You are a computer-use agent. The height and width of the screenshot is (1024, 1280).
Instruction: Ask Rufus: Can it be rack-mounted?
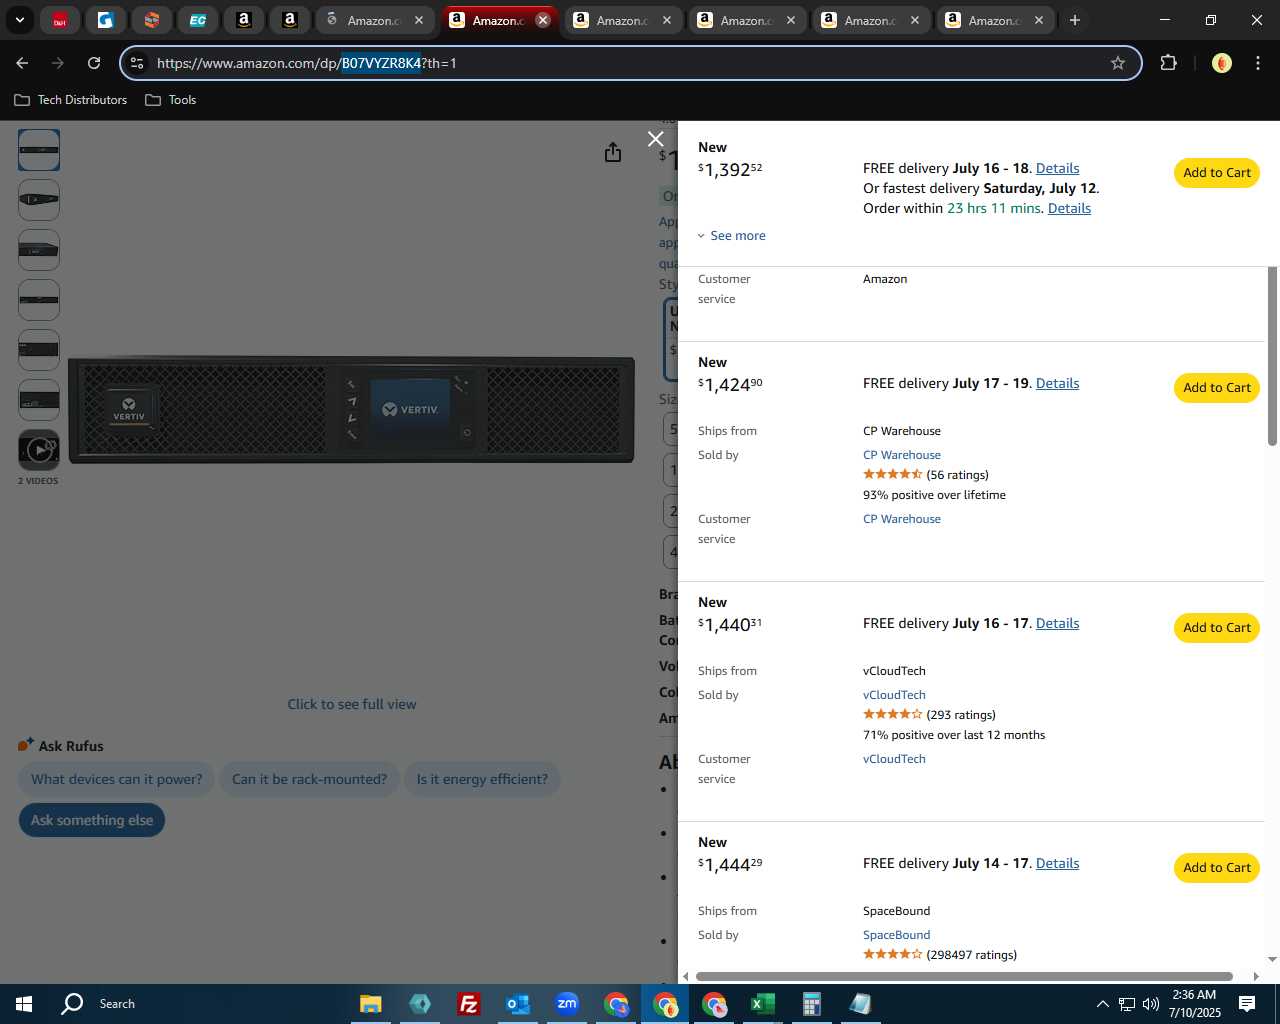(x=309, y=779)
